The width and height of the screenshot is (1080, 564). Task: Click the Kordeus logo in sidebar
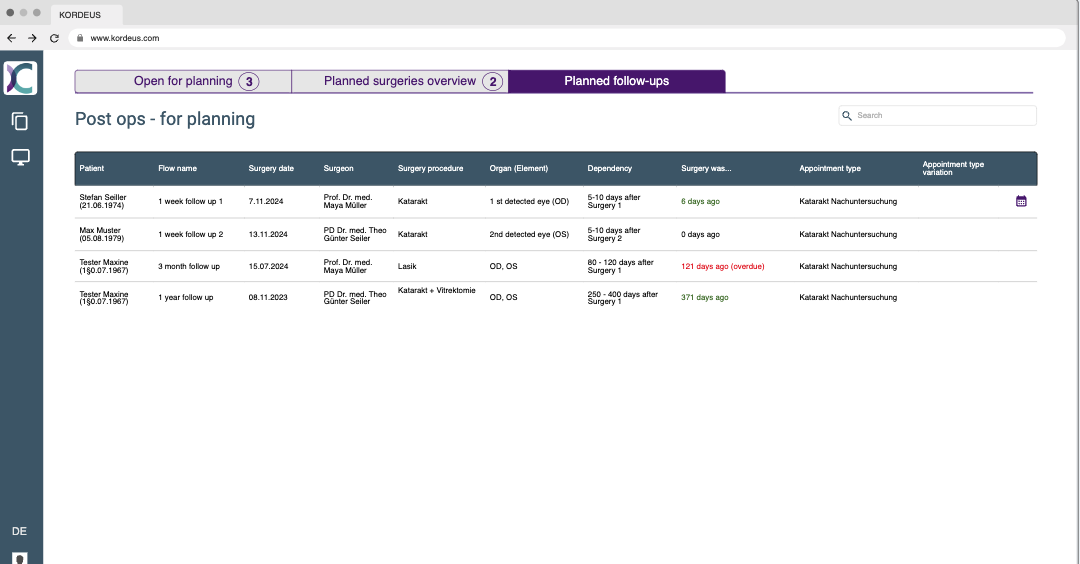pos(20,78)
